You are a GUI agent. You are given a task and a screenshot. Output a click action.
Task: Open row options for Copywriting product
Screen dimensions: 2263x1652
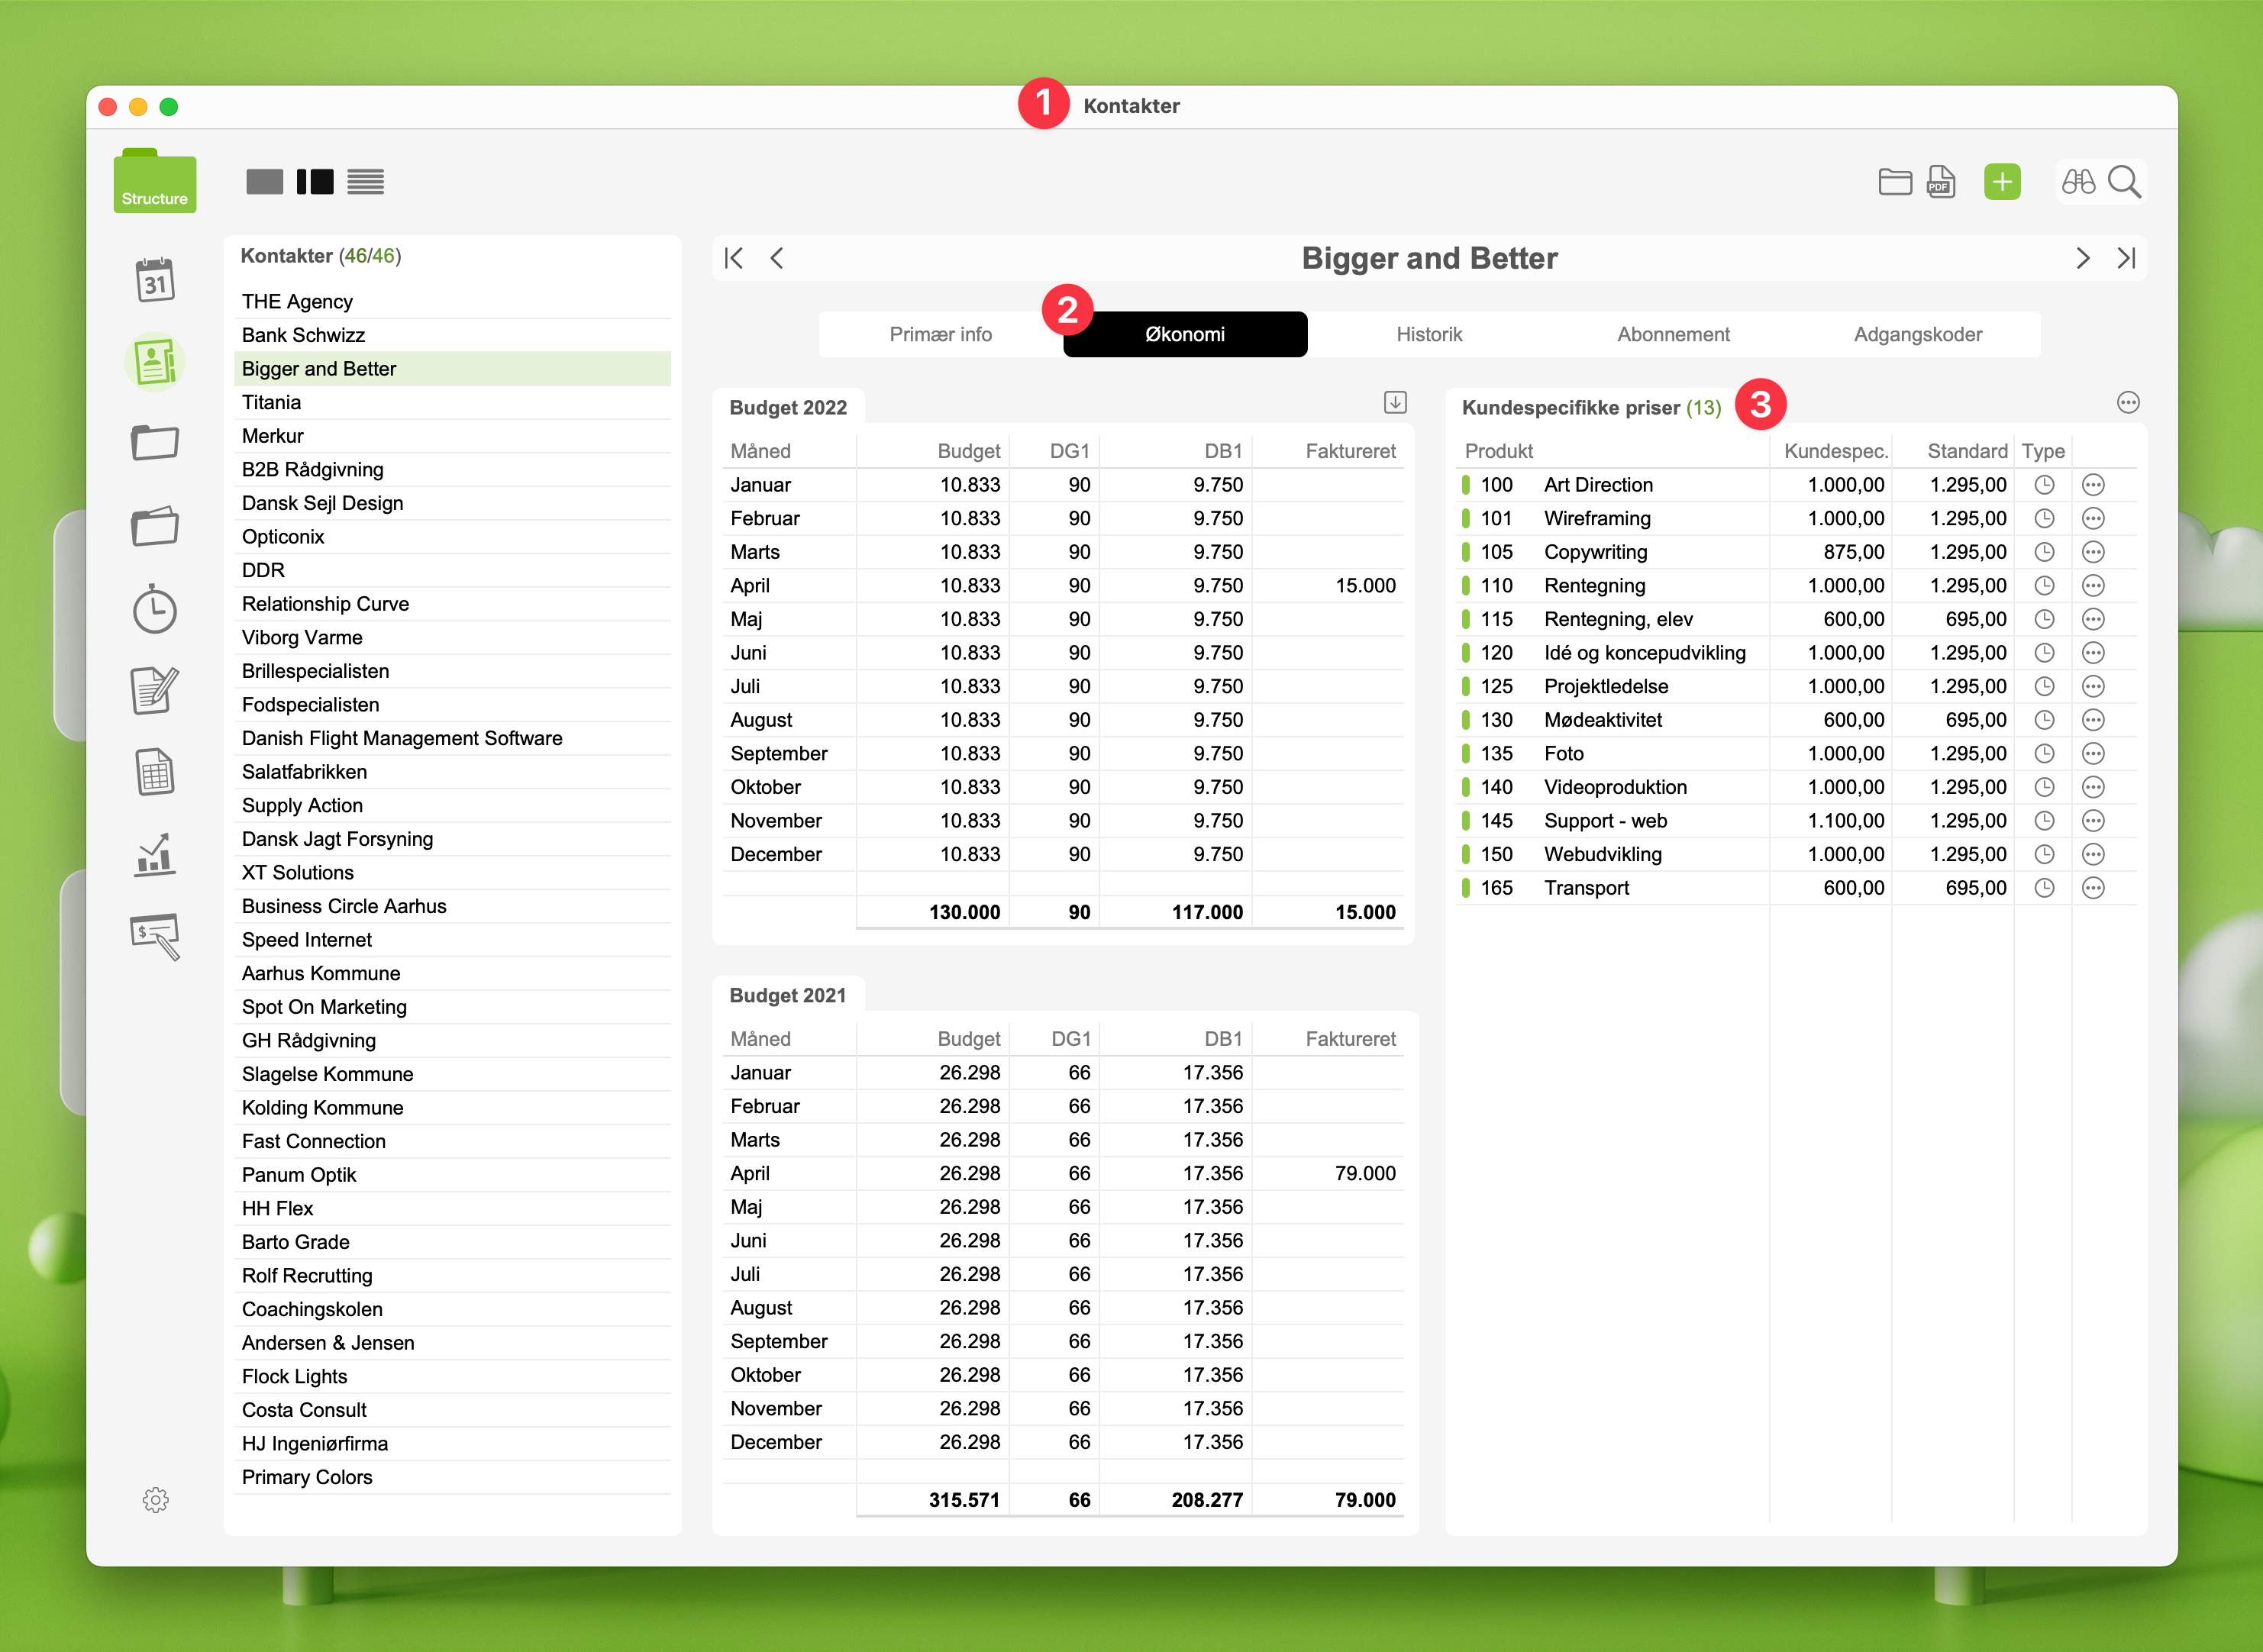point(2093,552)
